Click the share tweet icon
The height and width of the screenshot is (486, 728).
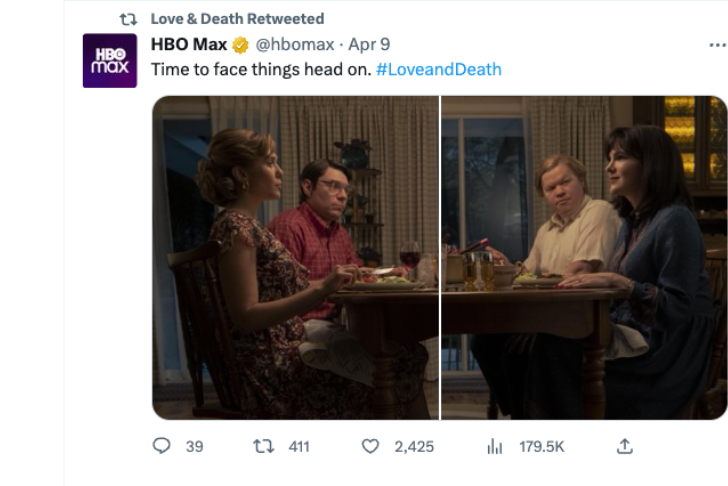pos(625,446)
